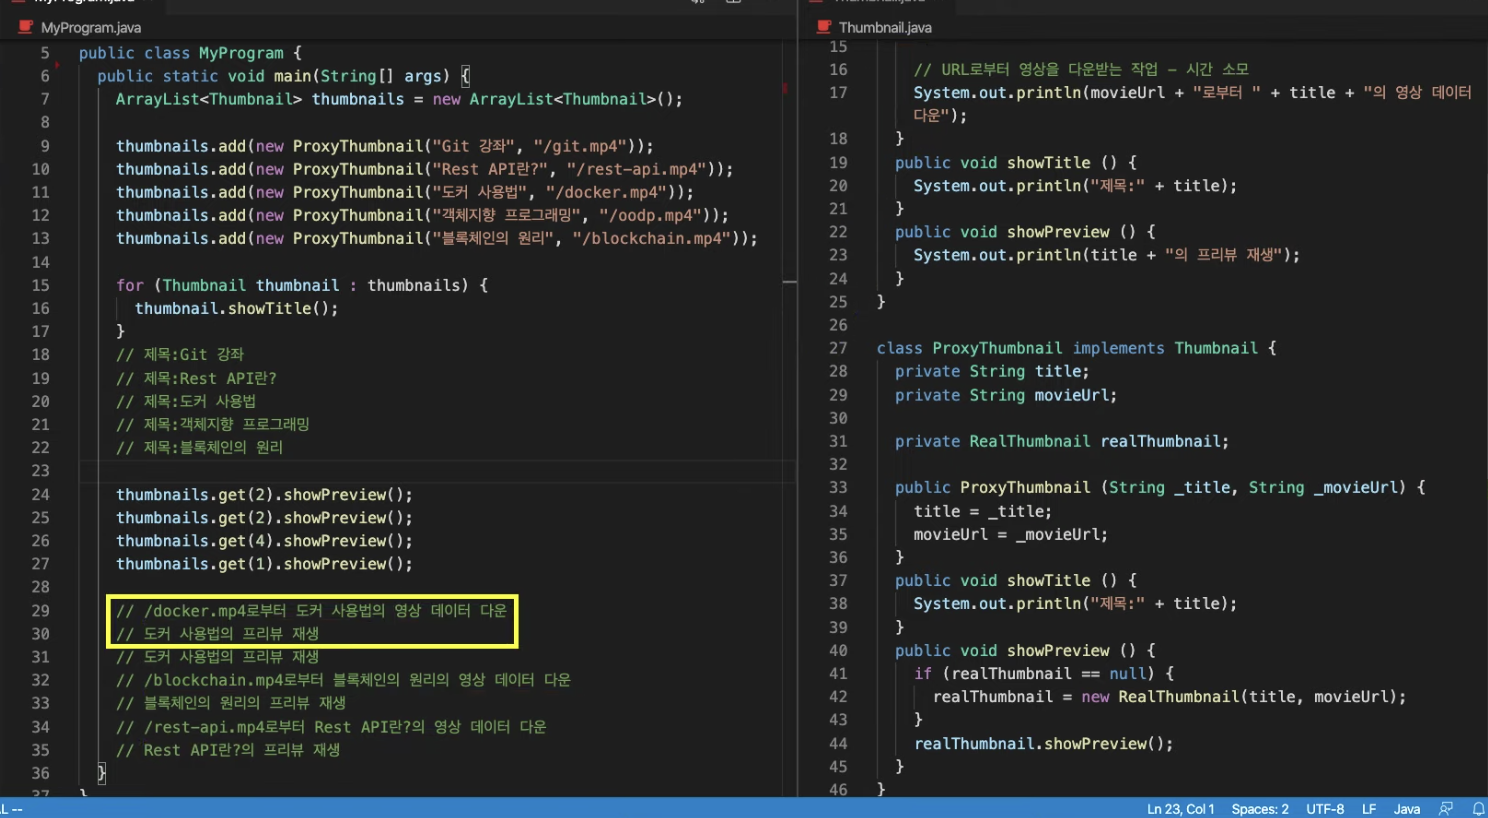The image size is (1488, 818).
Task: Click line number 27 in the Thumbnail.java gutter
Action: tap(838, 348)
